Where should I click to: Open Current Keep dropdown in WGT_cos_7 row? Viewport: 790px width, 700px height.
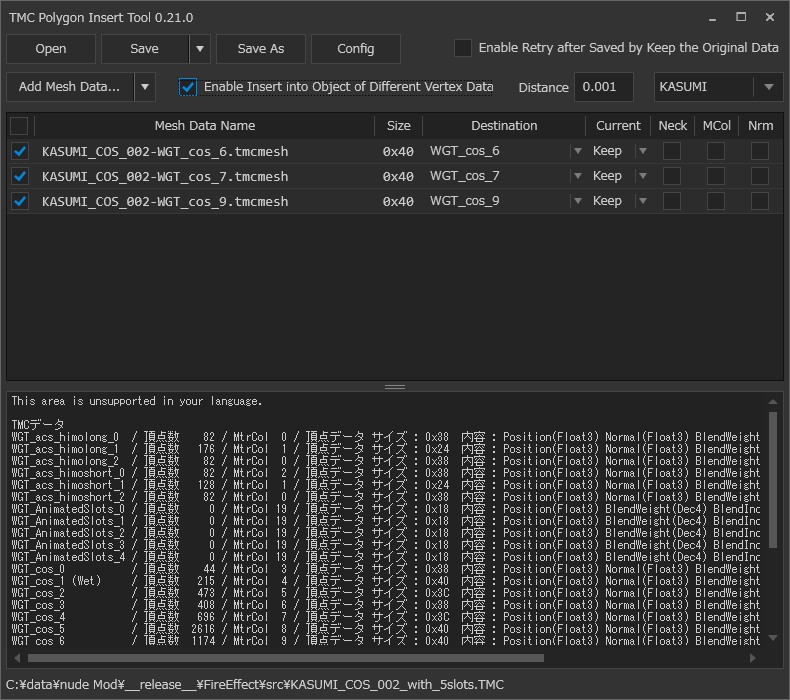(643, 176)
